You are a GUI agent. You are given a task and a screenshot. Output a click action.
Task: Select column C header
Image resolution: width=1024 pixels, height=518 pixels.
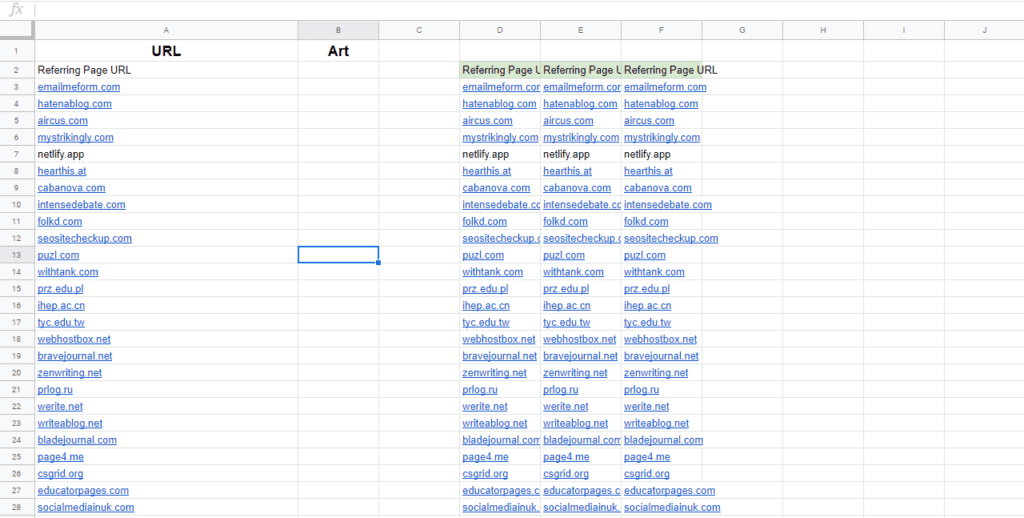coord(419,30)
